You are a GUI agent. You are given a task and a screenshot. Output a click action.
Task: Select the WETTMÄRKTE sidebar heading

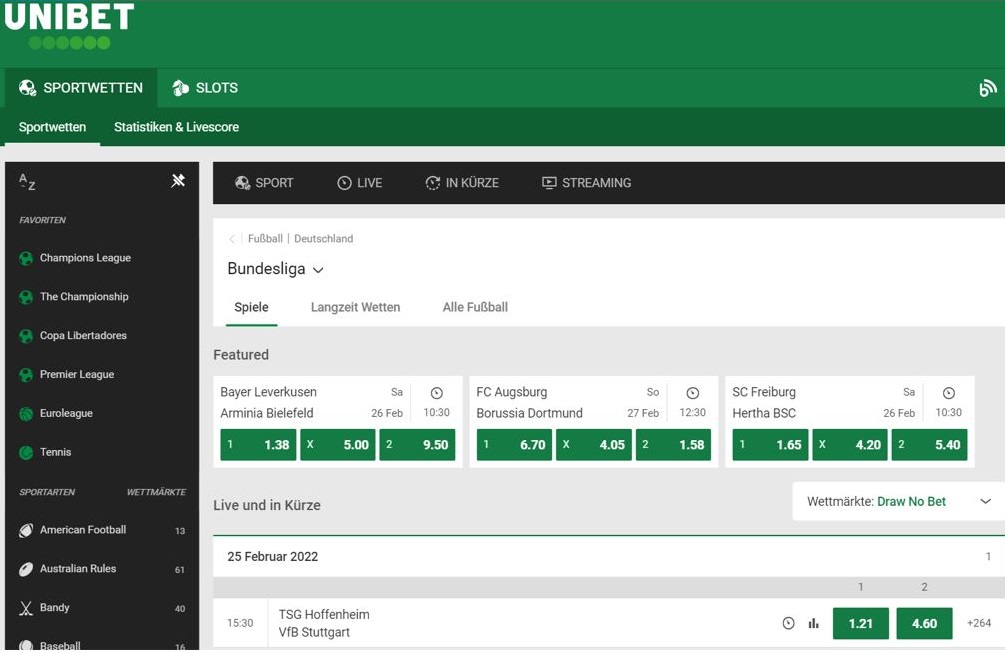pos(156,492)
